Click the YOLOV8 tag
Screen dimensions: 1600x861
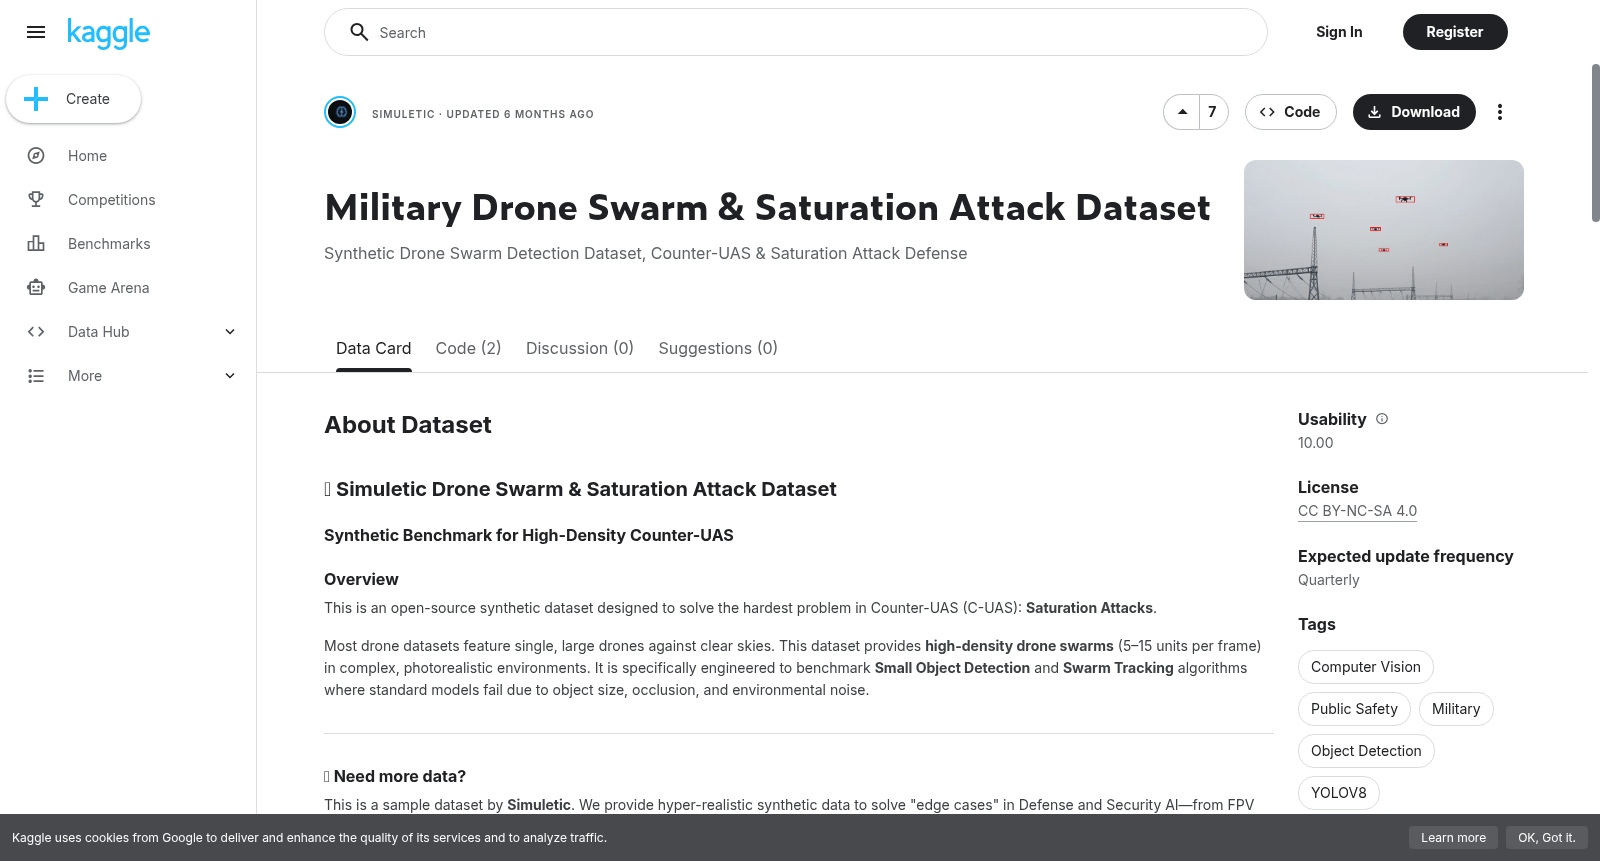pos(1338,793)
